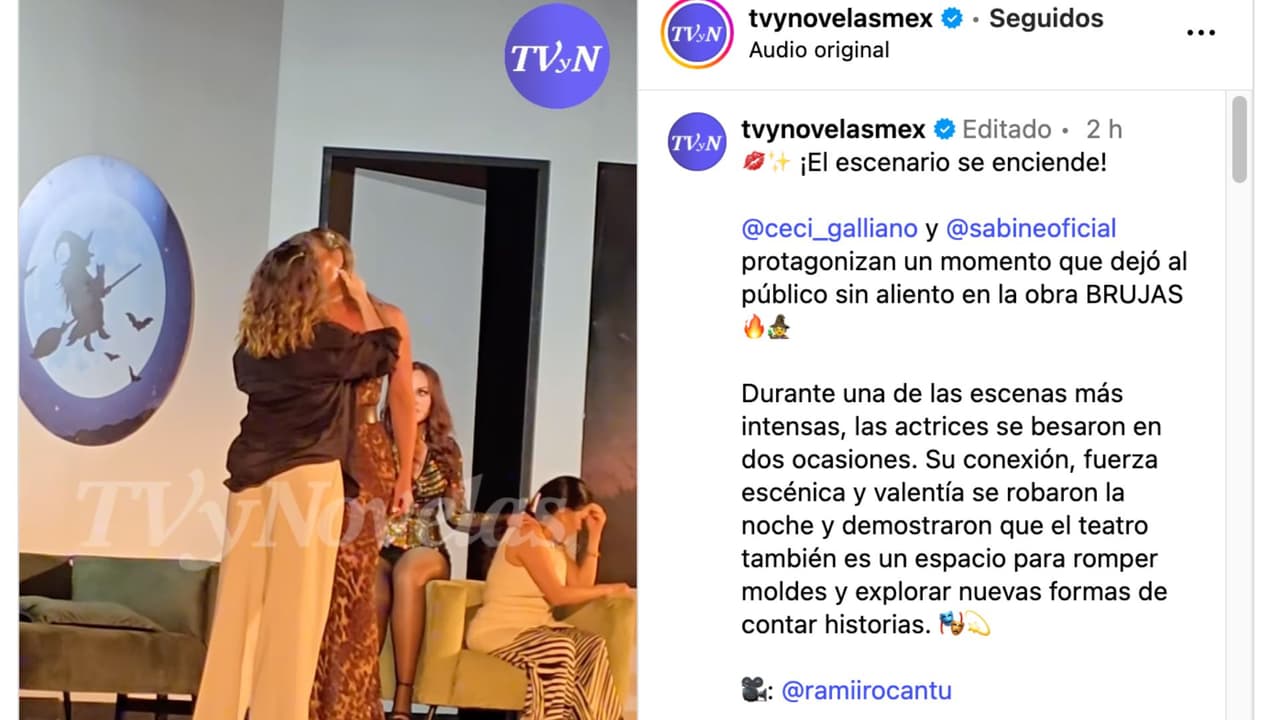Click the witch moon backdrop in video
This screenshot has height=720, width=1280.
coord(105,300)
